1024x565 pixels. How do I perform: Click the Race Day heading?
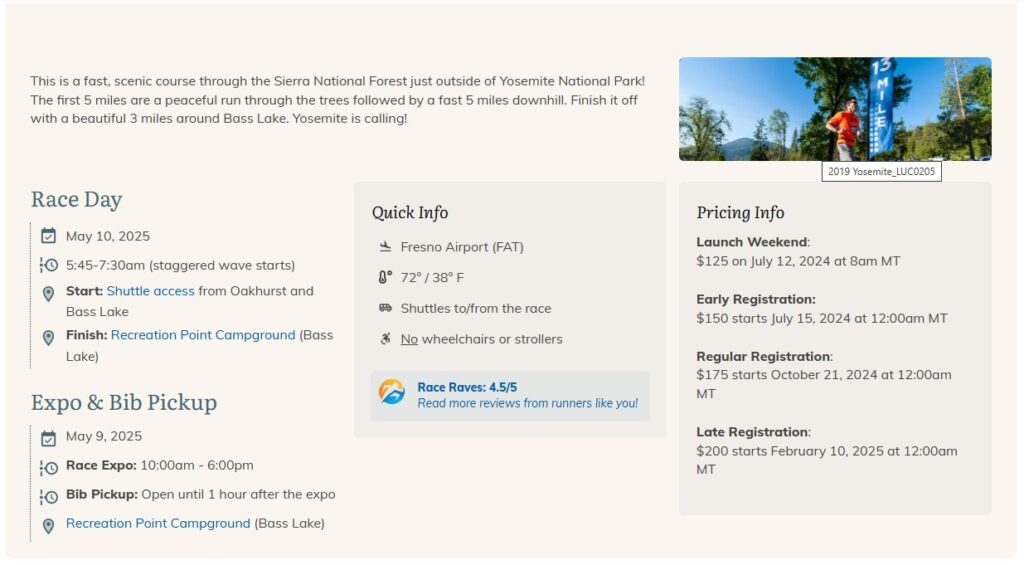pos(76,199)
